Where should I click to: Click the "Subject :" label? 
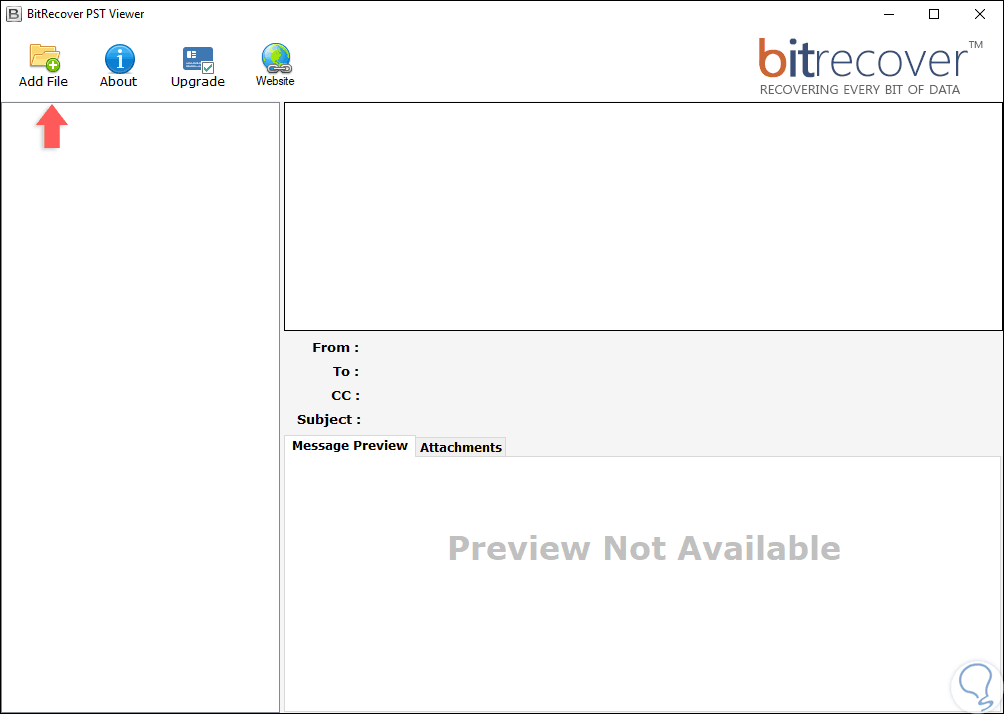(x=329, y=419)
